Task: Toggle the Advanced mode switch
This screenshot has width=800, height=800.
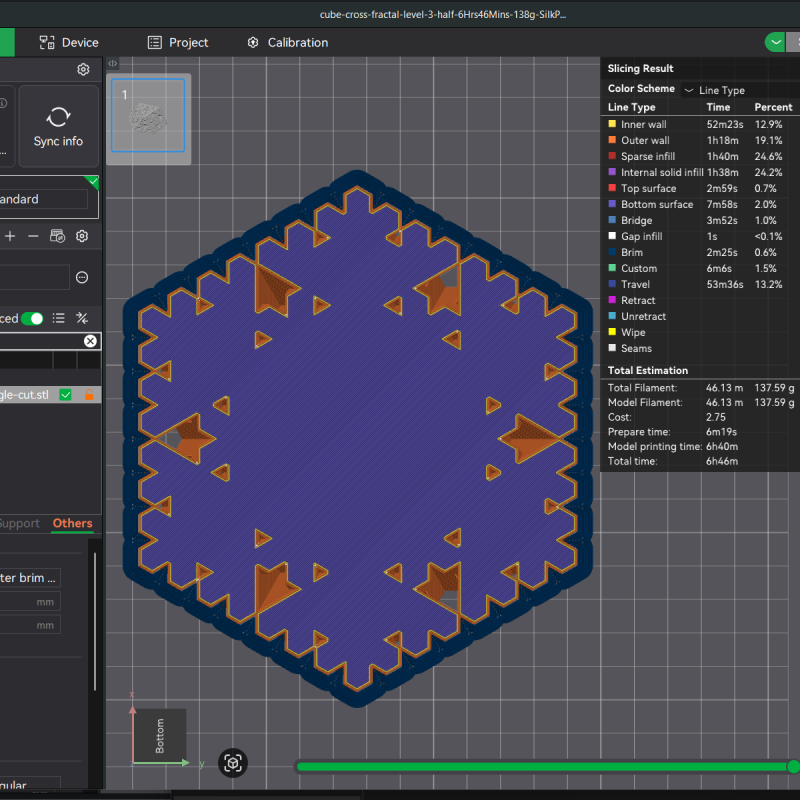Action: pos(30,318)
